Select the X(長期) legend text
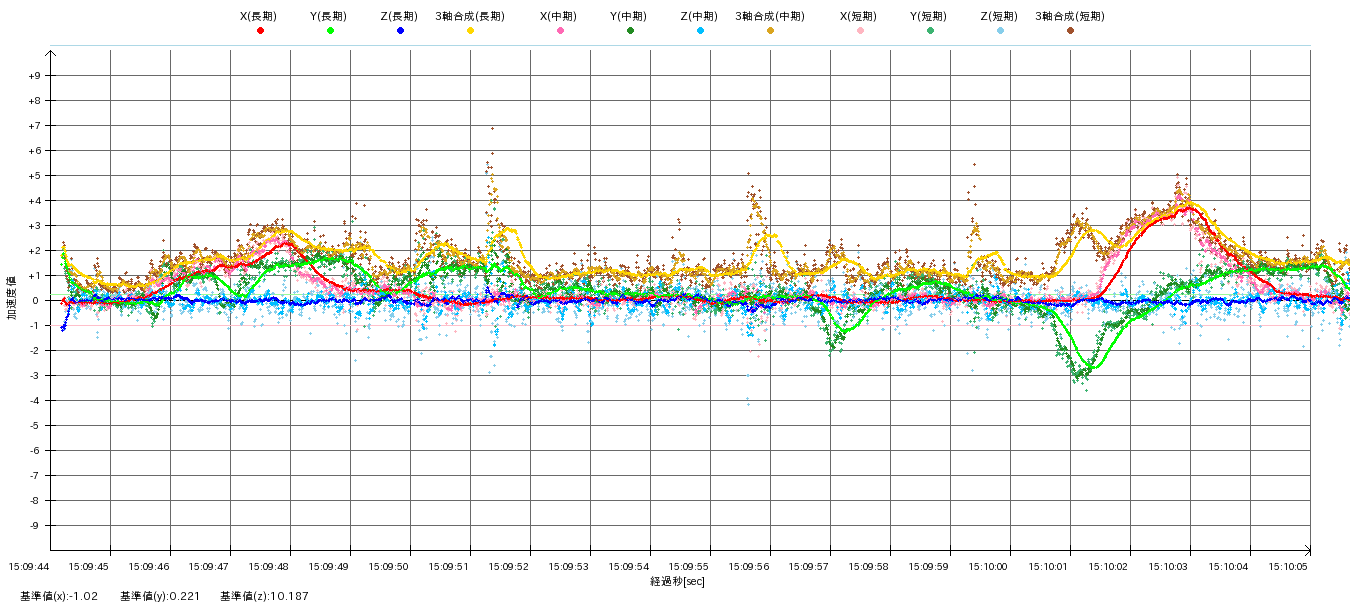Viewport: 1350px width, 610px height. click(259, 16)
